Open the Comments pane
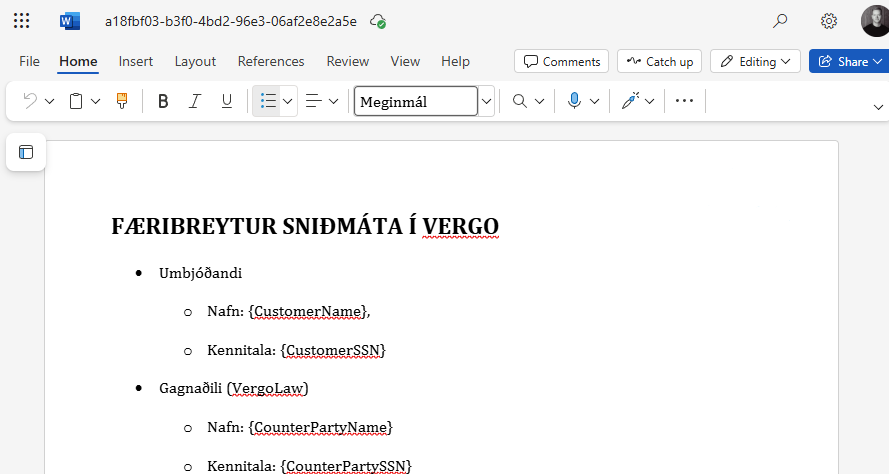The width and height of the screenshot is (889, 474). tap(561, 61)
